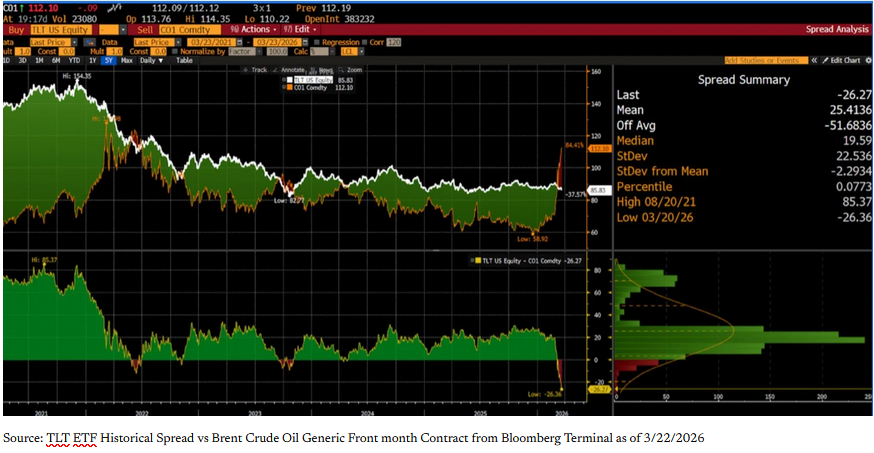The height and width of the screenshot is (453, 874).
Task: Select the 1Y range tab
Action: click(93, 60)
